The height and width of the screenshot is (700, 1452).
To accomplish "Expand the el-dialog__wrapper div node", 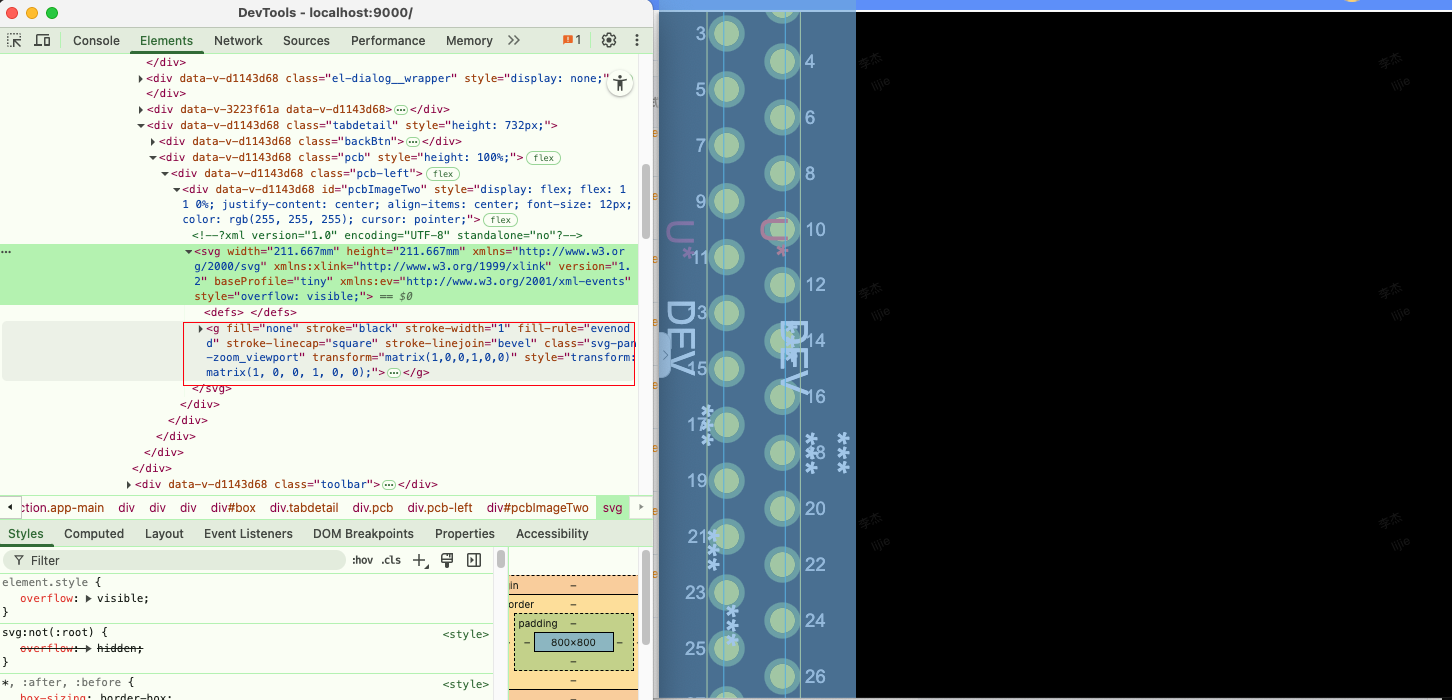I will 141,78.
